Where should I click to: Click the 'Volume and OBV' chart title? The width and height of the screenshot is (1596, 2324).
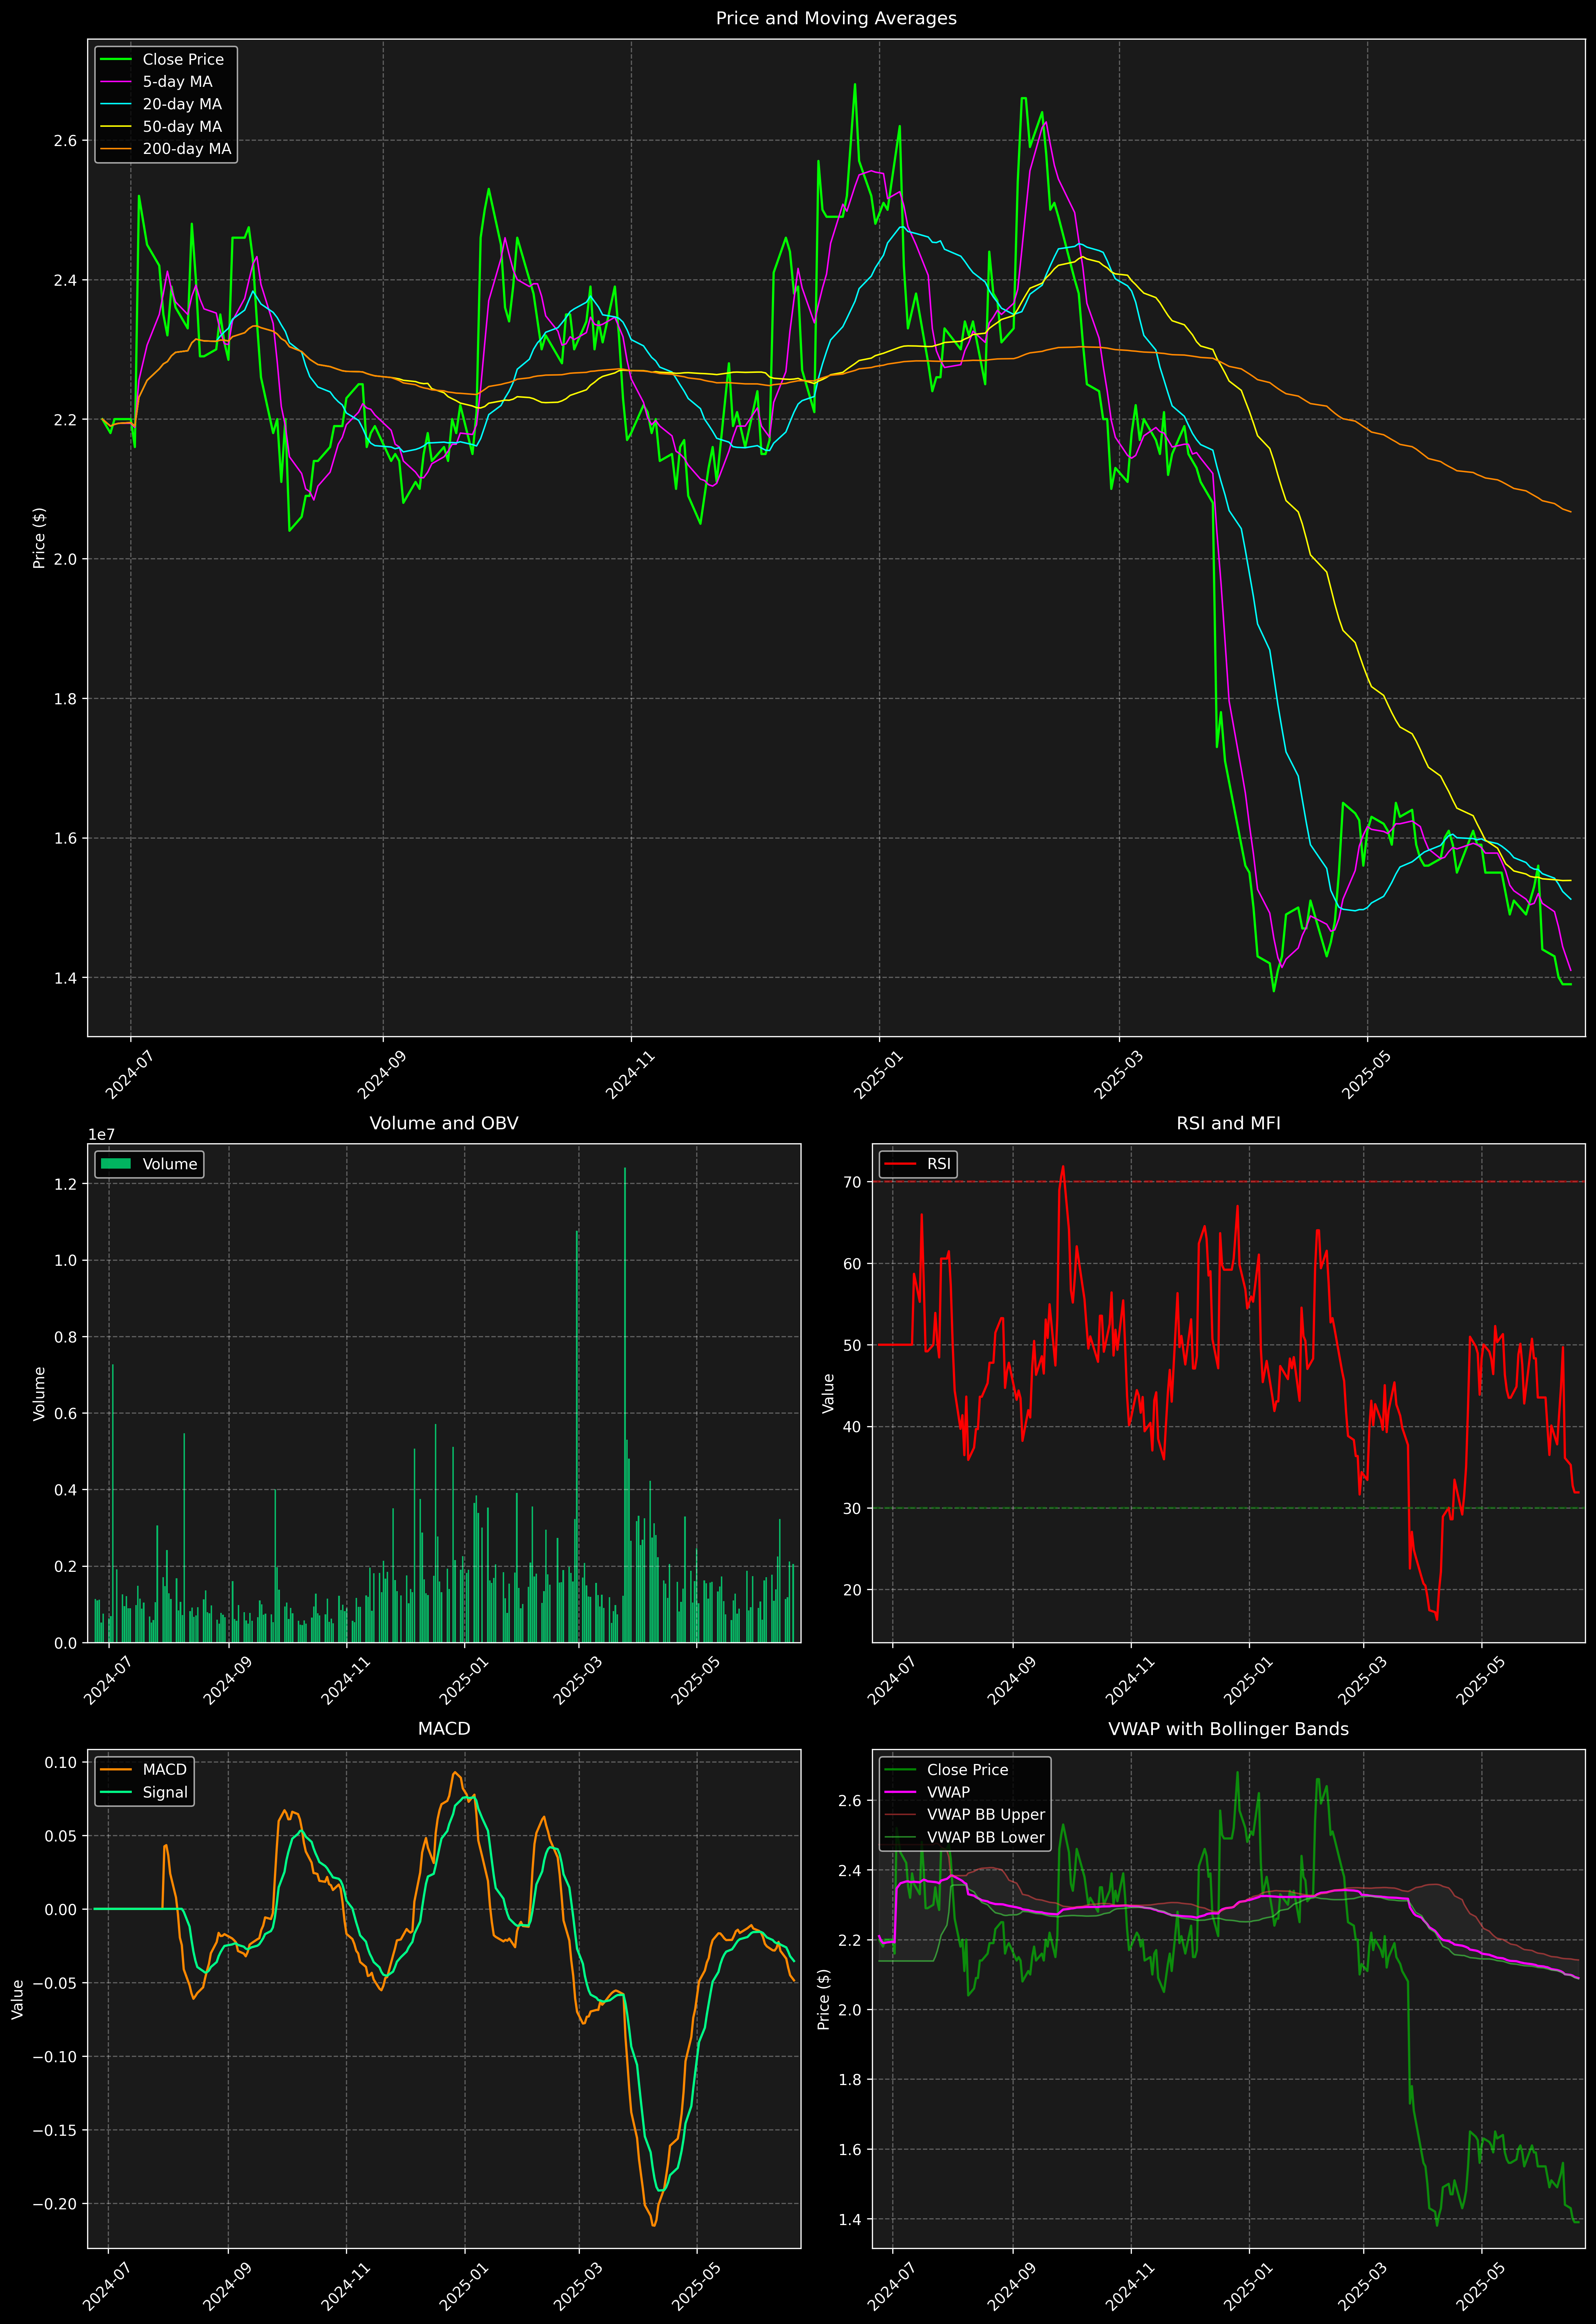444,1123
